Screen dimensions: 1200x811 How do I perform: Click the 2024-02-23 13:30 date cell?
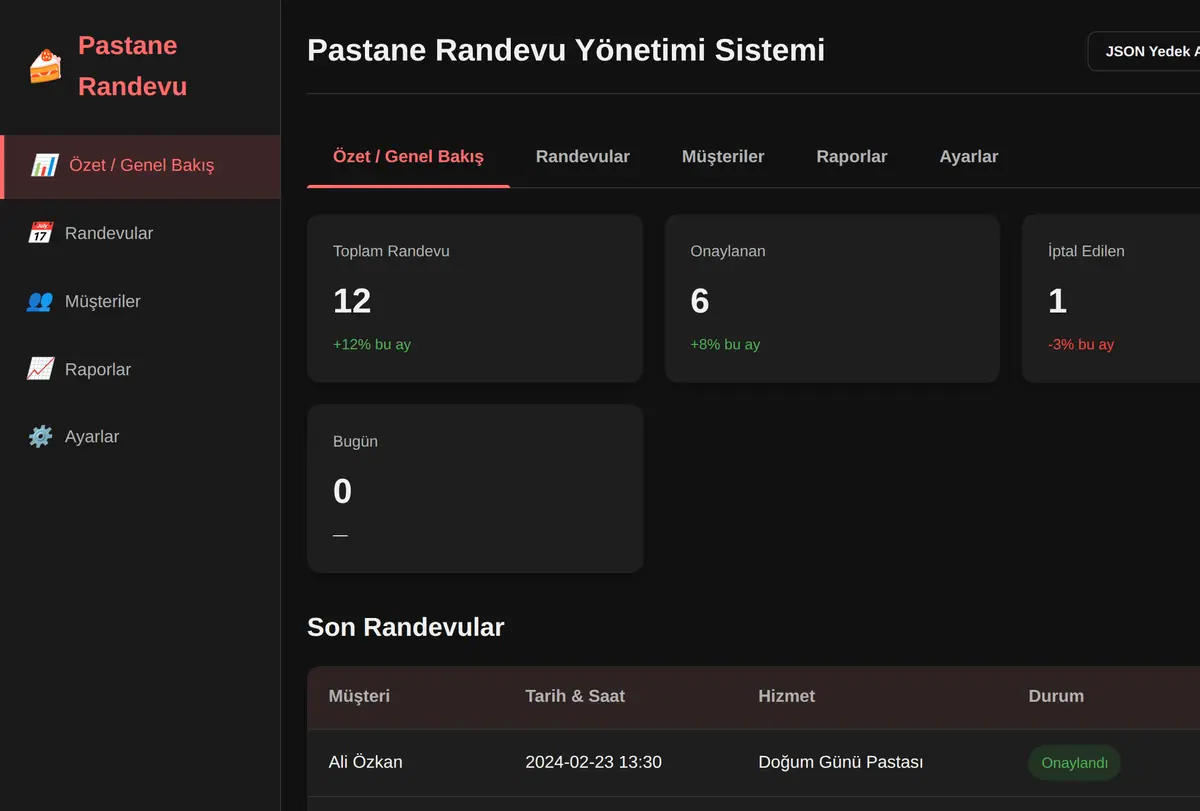[x=593, y=762]
